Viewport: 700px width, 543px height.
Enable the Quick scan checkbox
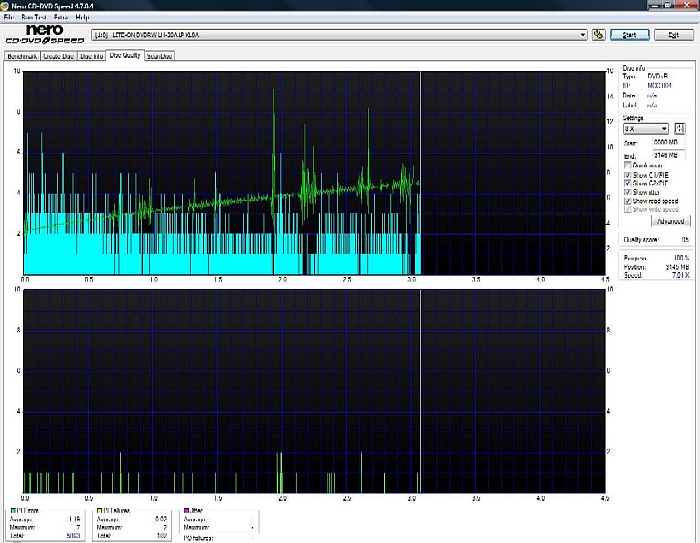click(628, 165)
